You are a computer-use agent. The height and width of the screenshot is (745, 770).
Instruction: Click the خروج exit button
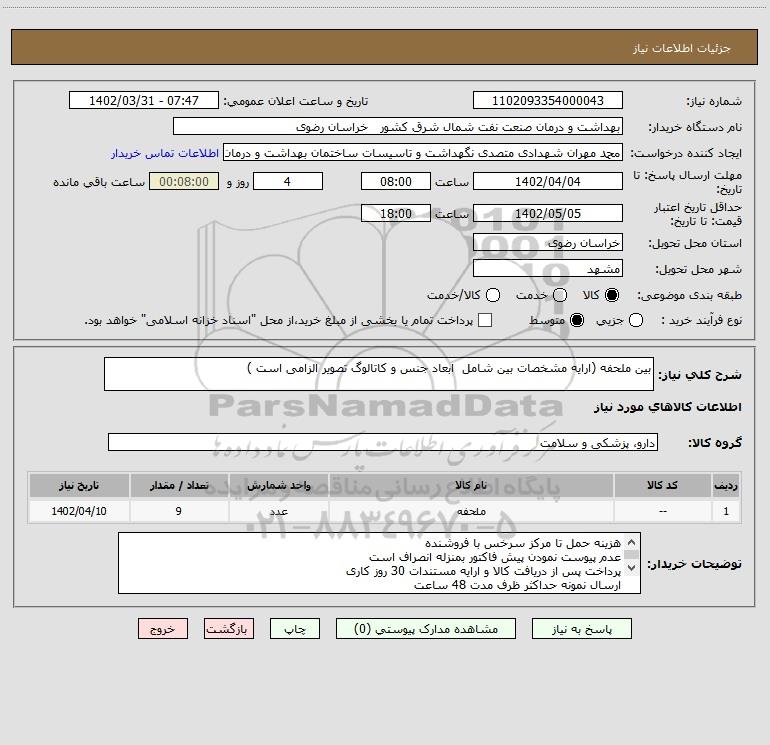163,629
